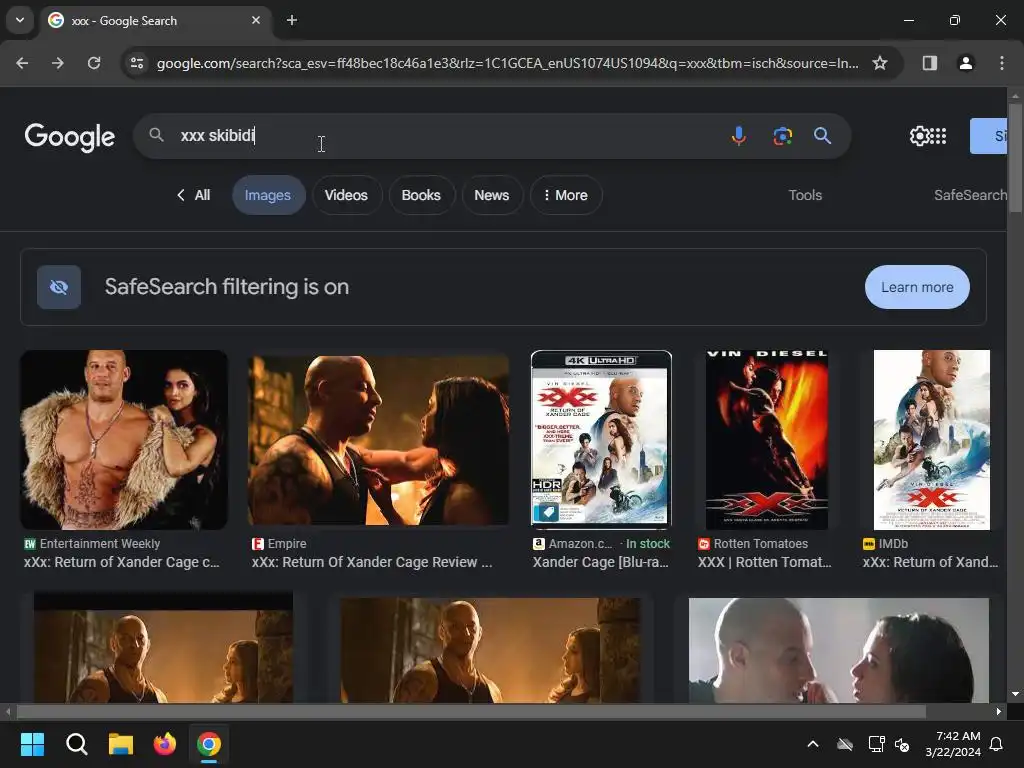Open the XXX Rotten Tomatoes link

click(x=765, y=562)
